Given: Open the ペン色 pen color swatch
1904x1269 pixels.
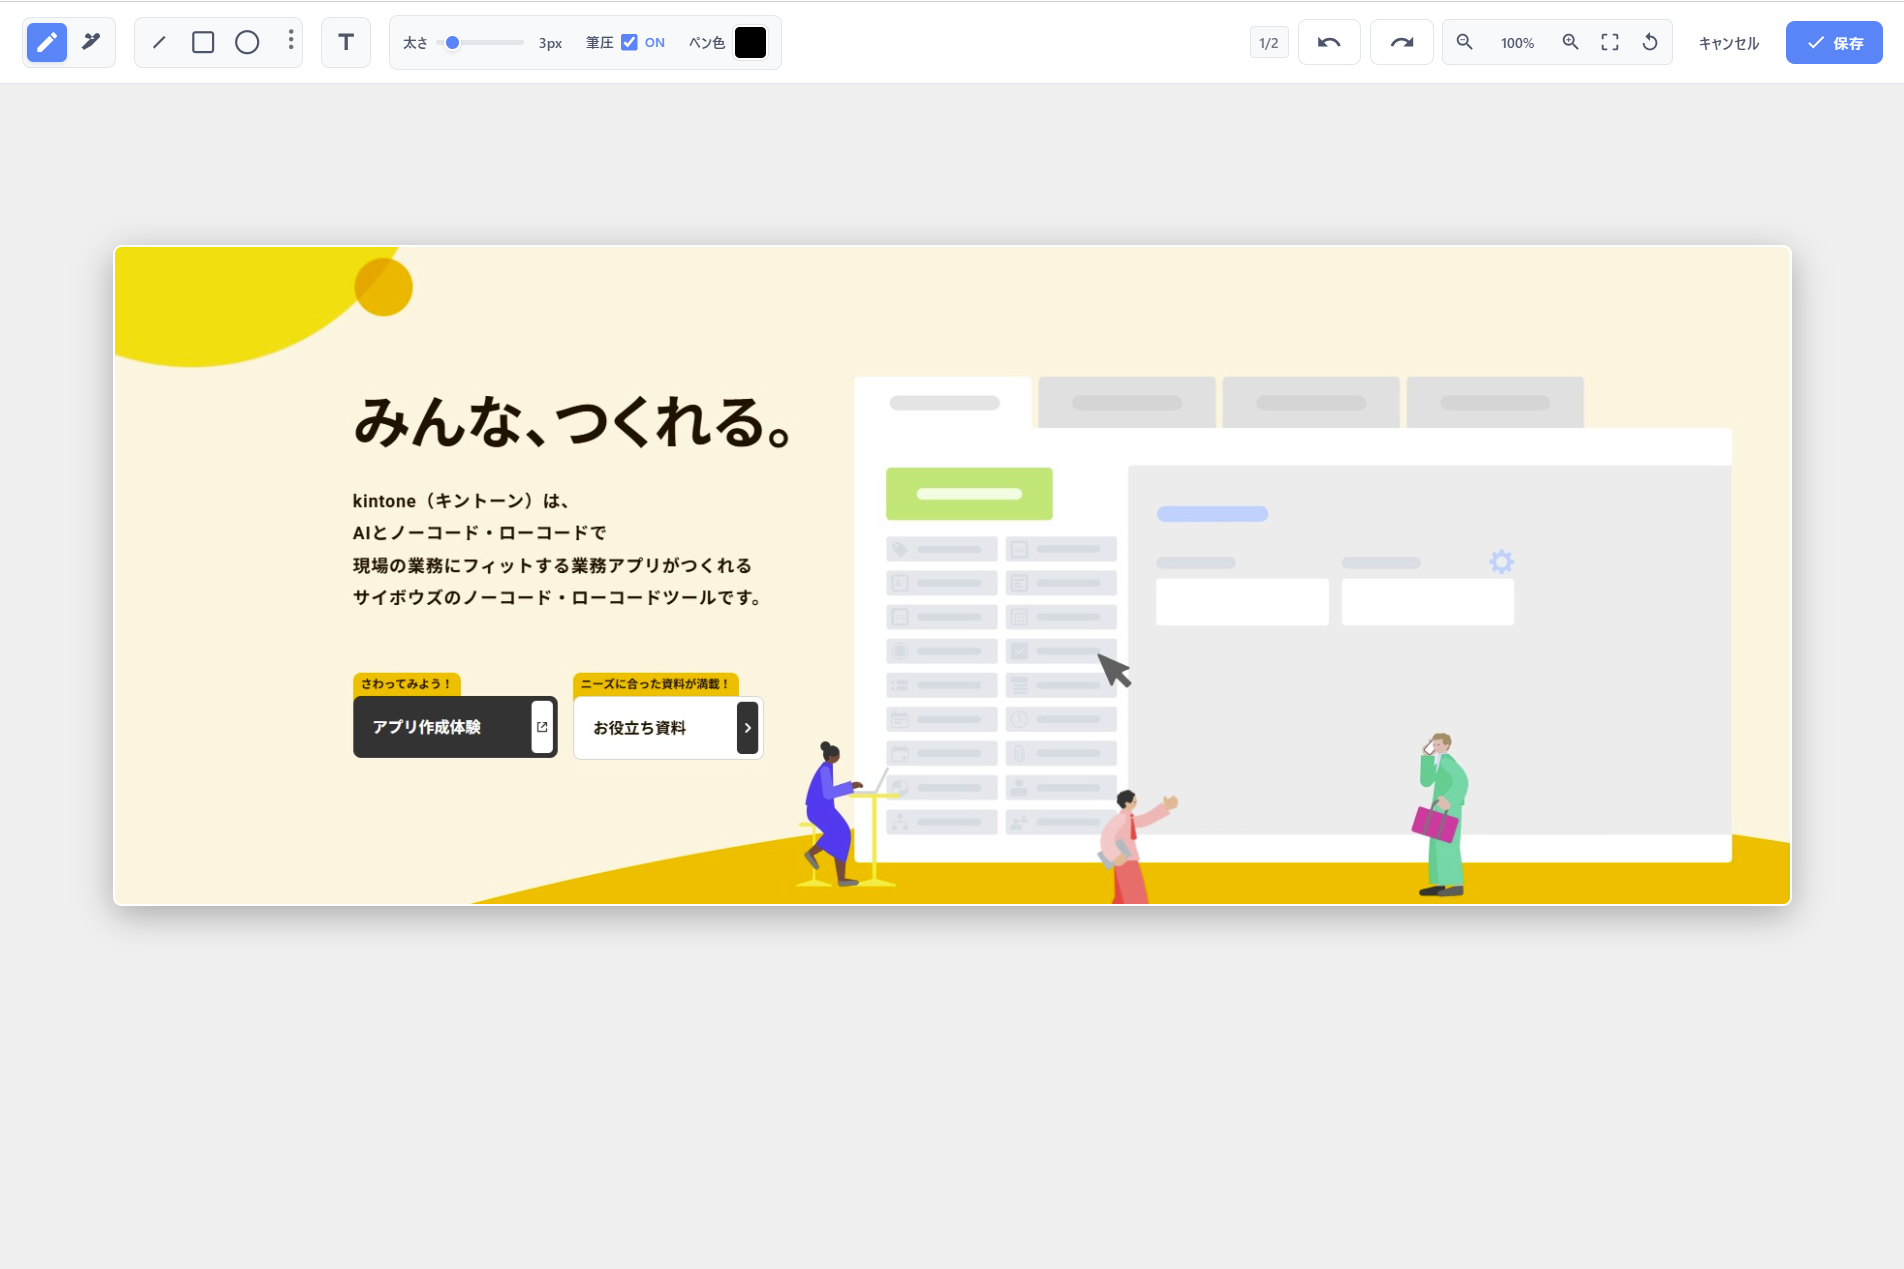Looking at the screenshot, I should [x=750, y=42].
